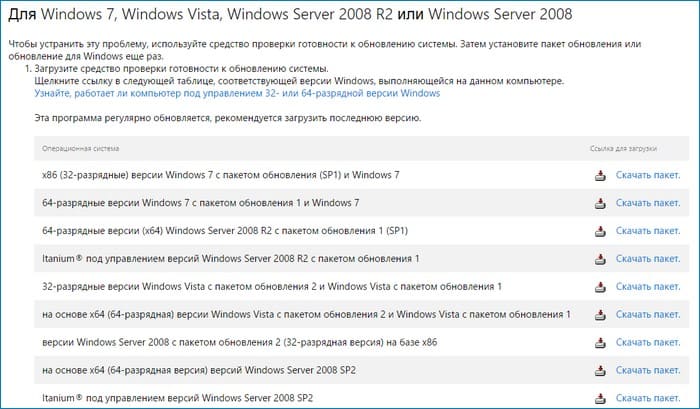700x409 pixels.
Task: Click download icon for Itanium Server 2008 R2 row
Action: click(x=600, y=259)
